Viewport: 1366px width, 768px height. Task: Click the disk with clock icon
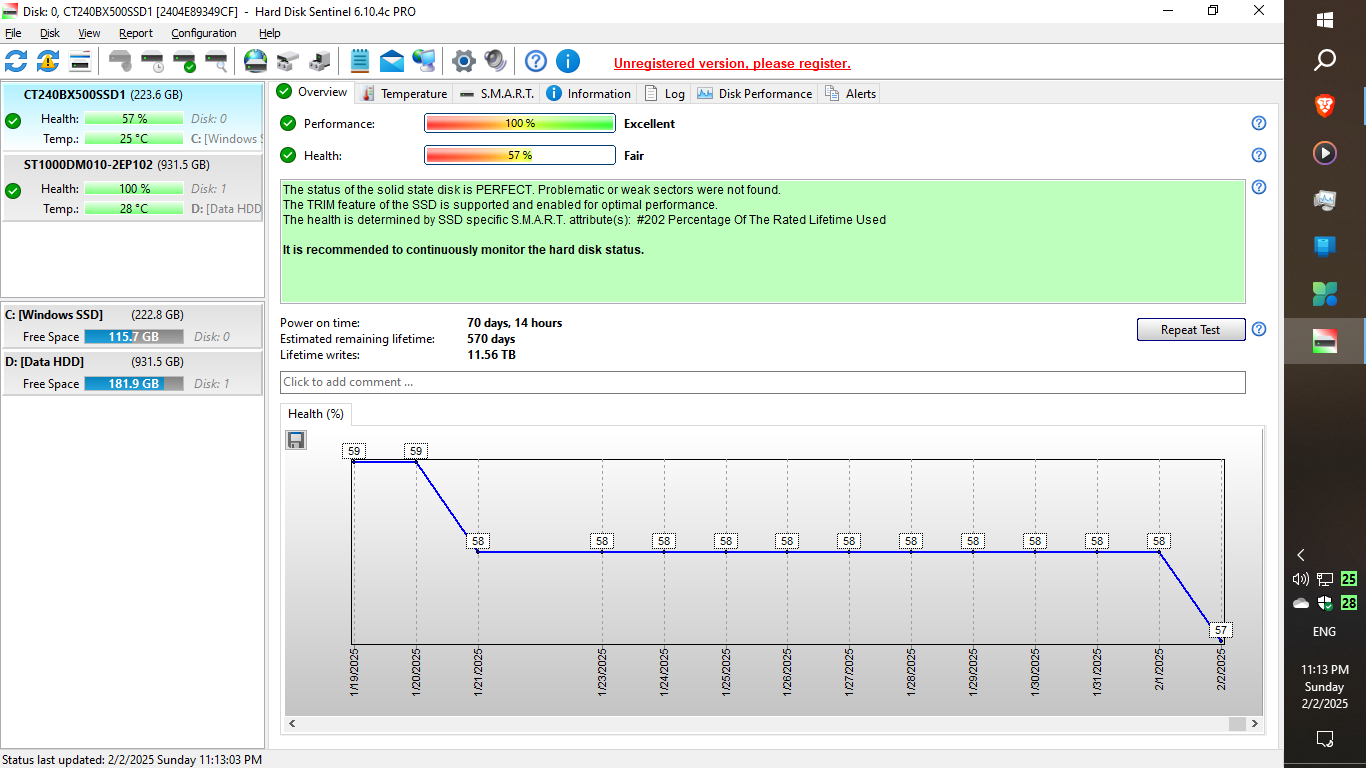152,61
